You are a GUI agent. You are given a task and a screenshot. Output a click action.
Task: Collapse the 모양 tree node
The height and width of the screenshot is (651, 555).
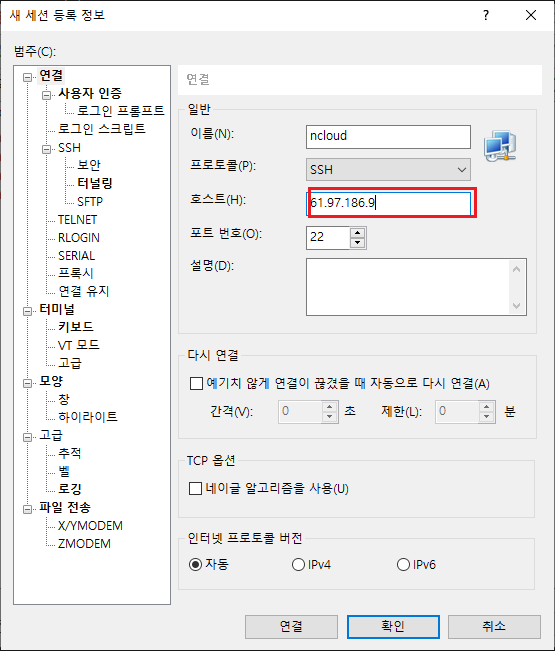tap(27, 383)
